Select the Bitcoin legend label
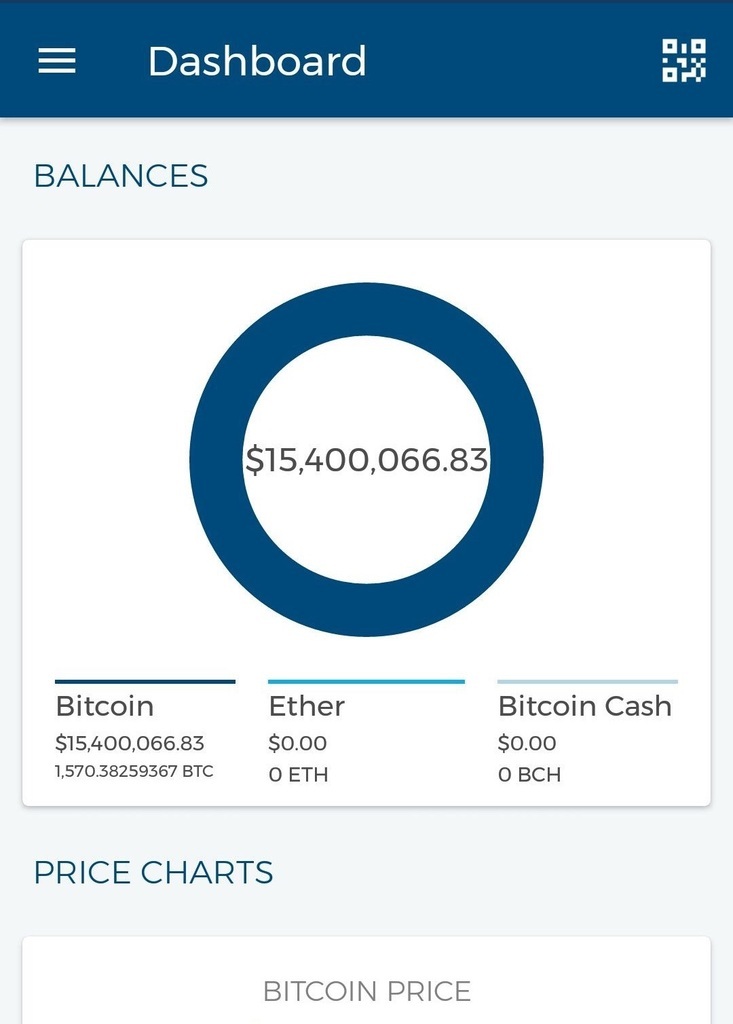733x1024 pixels. 105,706
